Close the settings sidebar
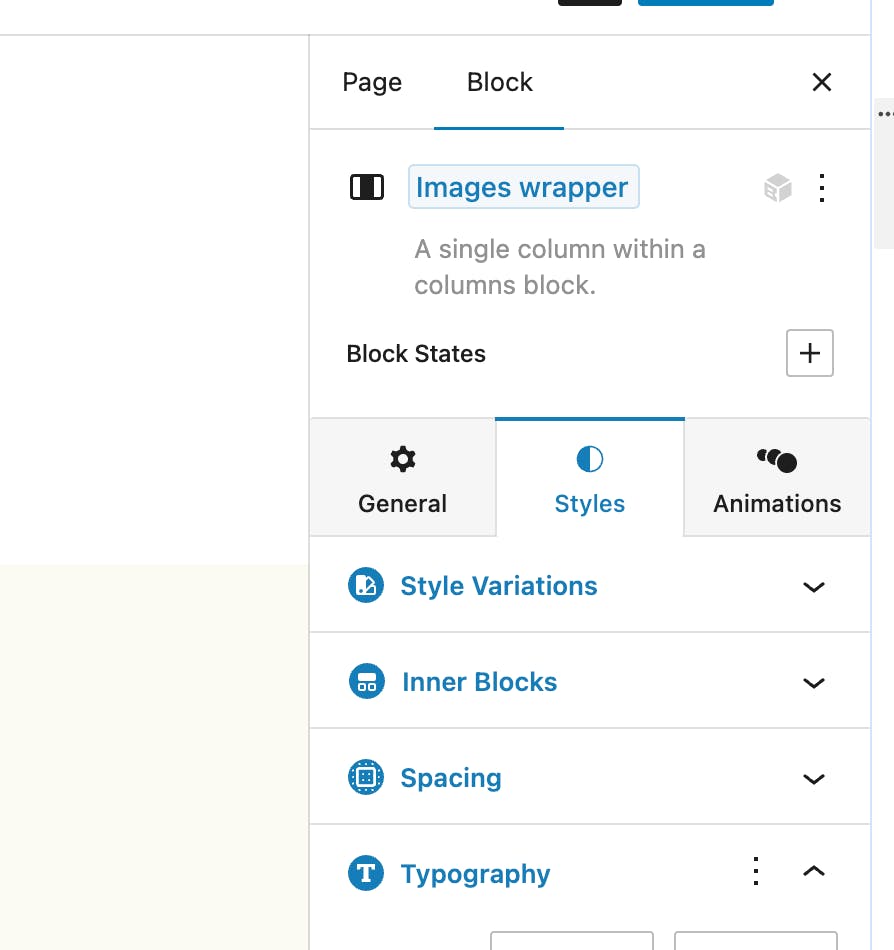 pyautogui.click(x=822, y=82)
